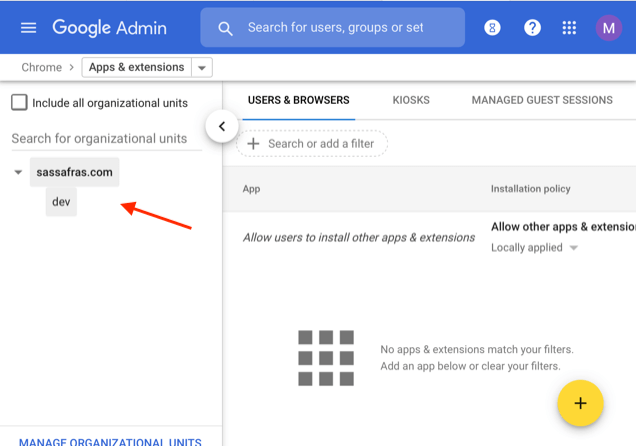636x446 pixels.
Task: Open the account avatar M
Action: click(x=608, y=28)
